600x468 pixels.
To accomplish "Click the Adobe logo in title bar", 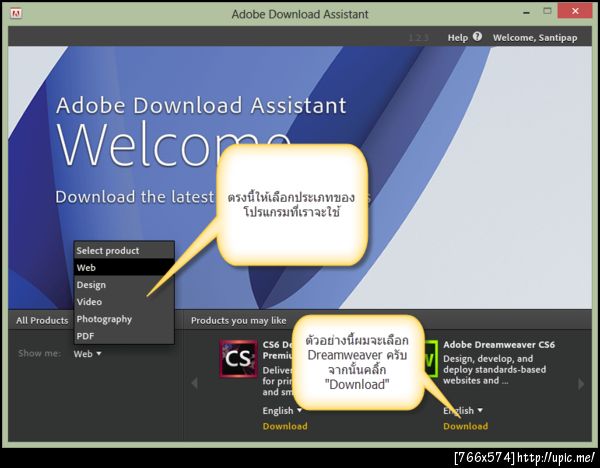I will point(16,13).
